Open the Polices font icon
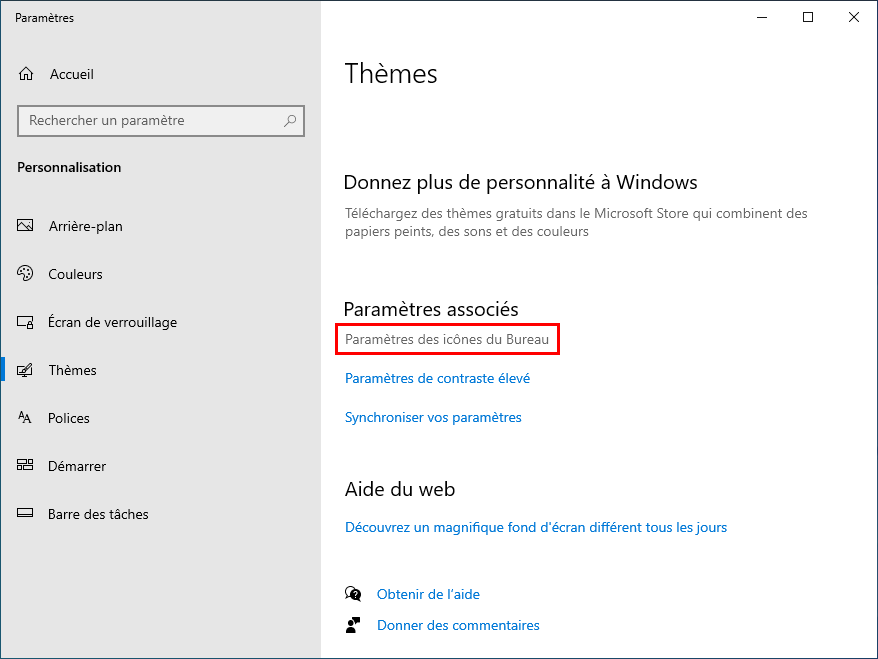878x659 pixels. click(x=25, y=417)
